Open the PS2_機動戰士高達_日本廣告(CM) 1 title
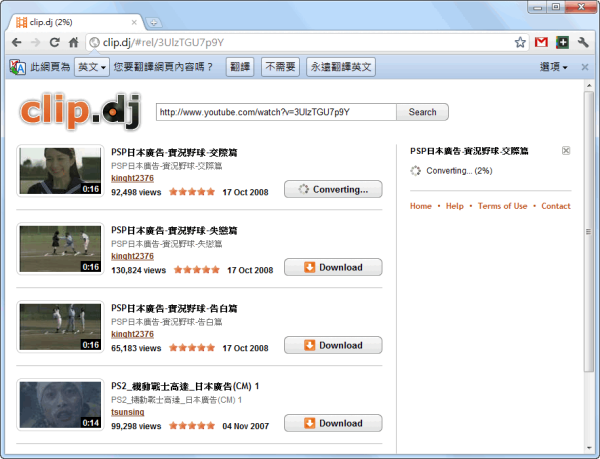 [185, 386]
